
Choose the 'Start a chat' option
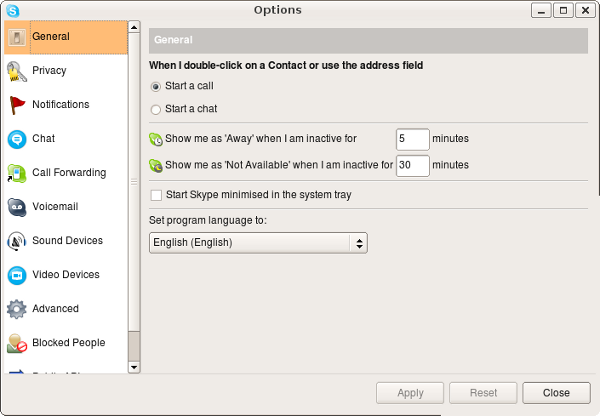click(155, 109)
